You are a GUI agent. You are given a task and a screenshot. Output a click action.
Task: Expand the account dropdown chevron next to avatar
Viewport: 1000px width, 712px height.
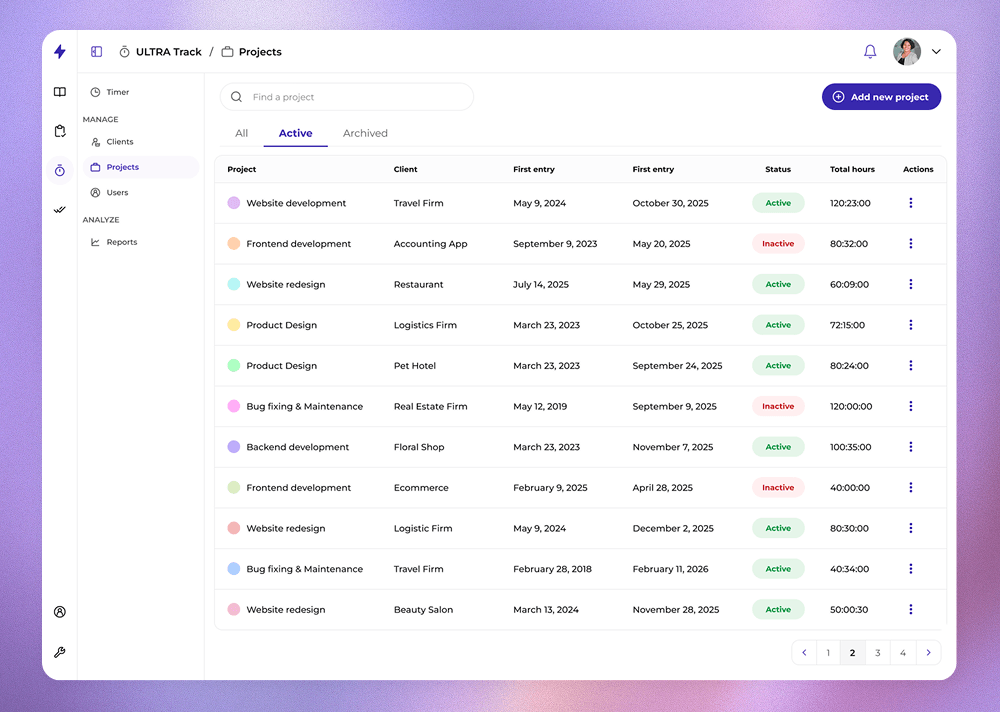(936, 52)
